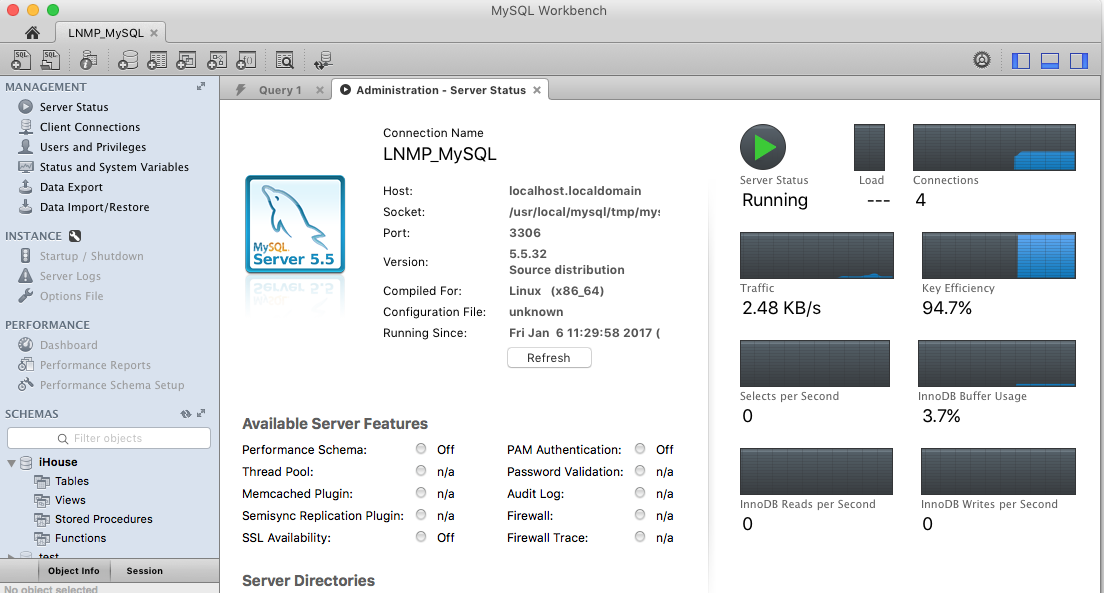1104x593 pixels.
Task: Open Data Export
Action: tap(71, 187)
